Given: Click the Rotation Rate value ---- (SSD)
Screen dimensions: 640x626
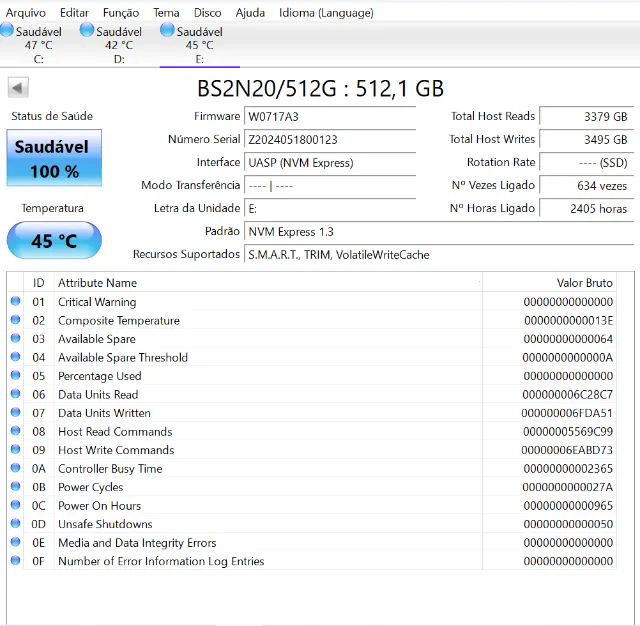Looking at the screenshot, I should coord(587,162).
